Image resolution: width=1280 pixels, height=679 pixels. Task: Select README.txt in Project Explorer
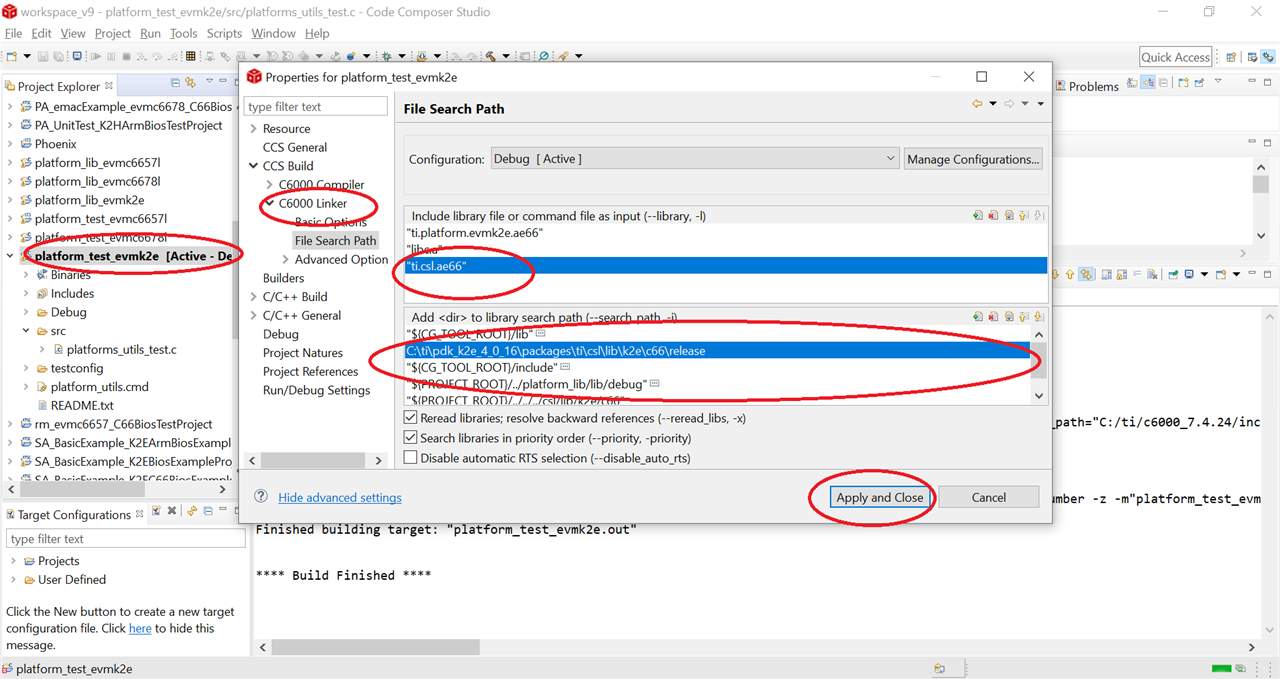coord(82,406)
